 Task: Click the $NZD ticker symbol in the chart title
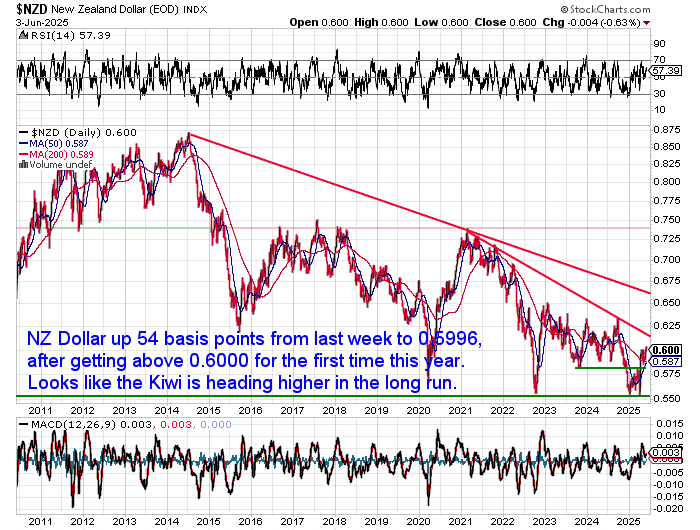click(32, 8)
